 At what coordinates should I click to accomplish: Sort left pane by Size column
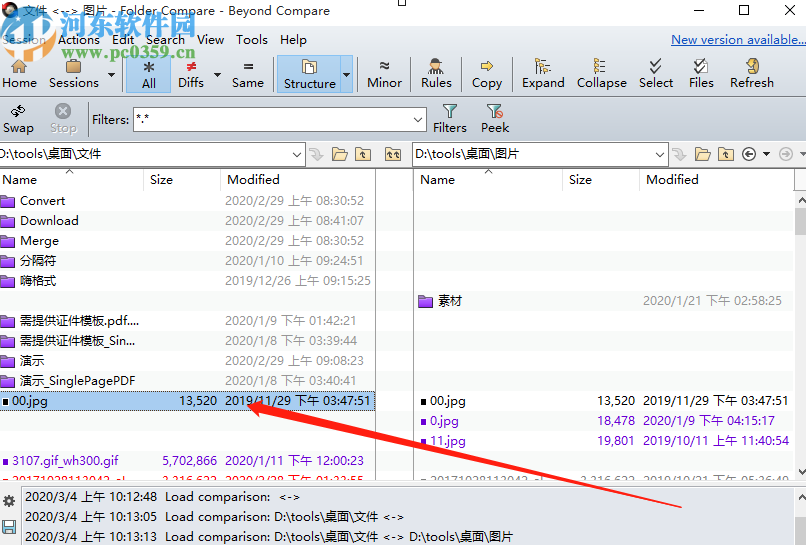182,180
